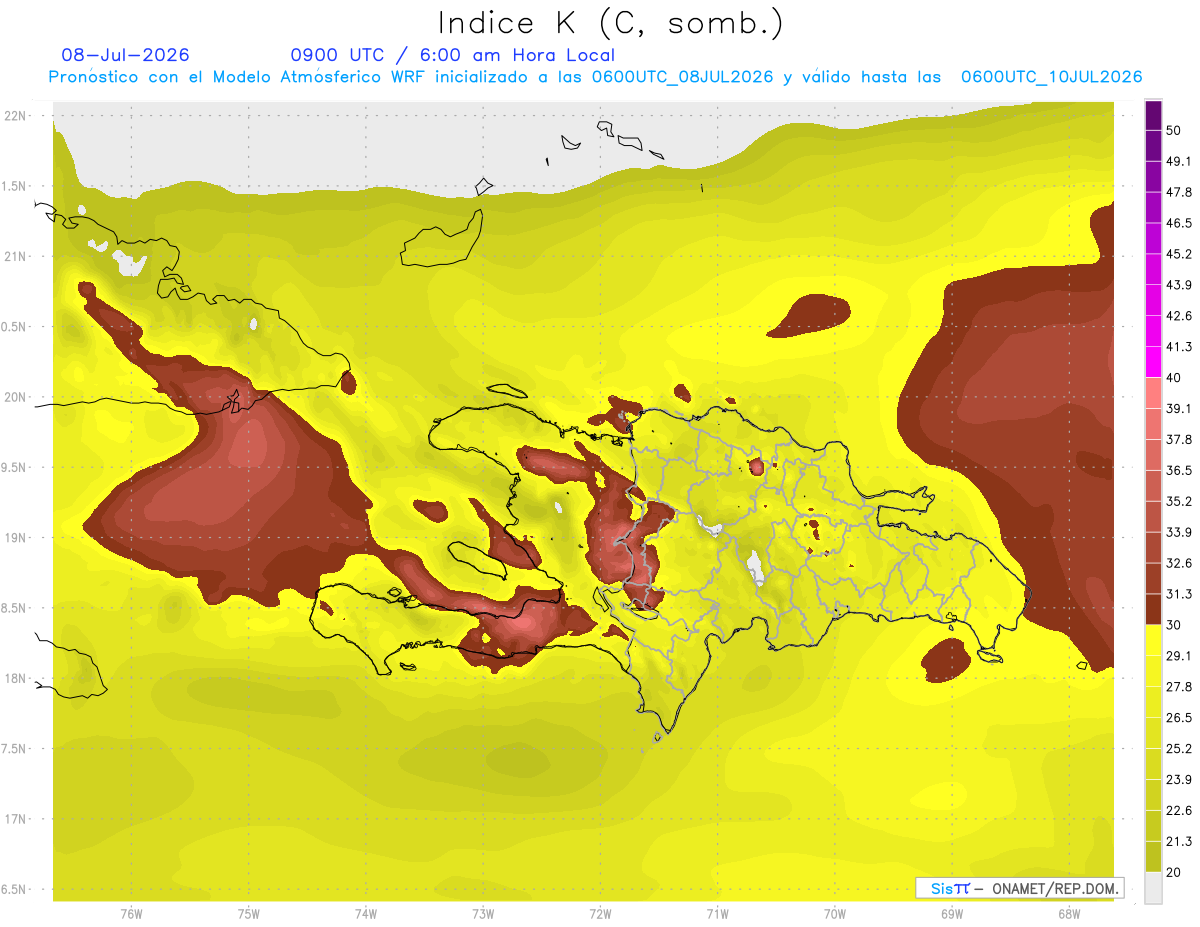
Task: Click the legend value "43.9"
Action: pyautogui.click(x=1179, y=285)
